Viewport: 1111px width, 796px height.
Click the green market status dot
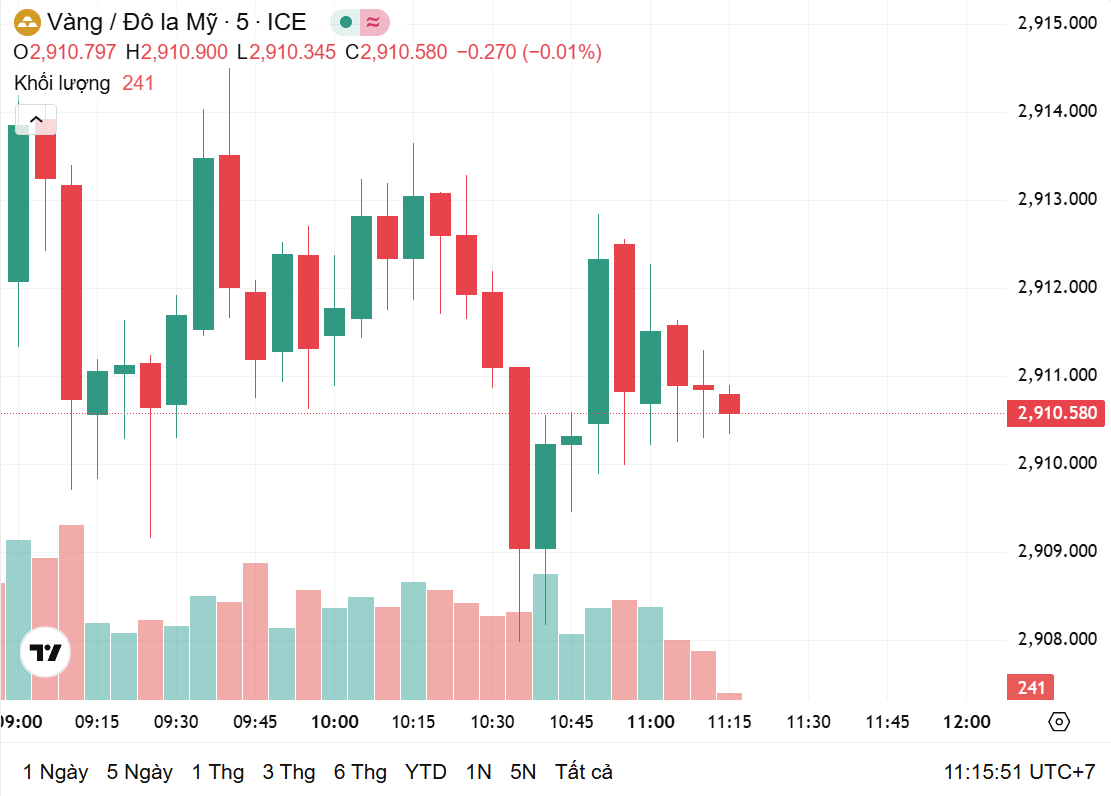point(346,23)
